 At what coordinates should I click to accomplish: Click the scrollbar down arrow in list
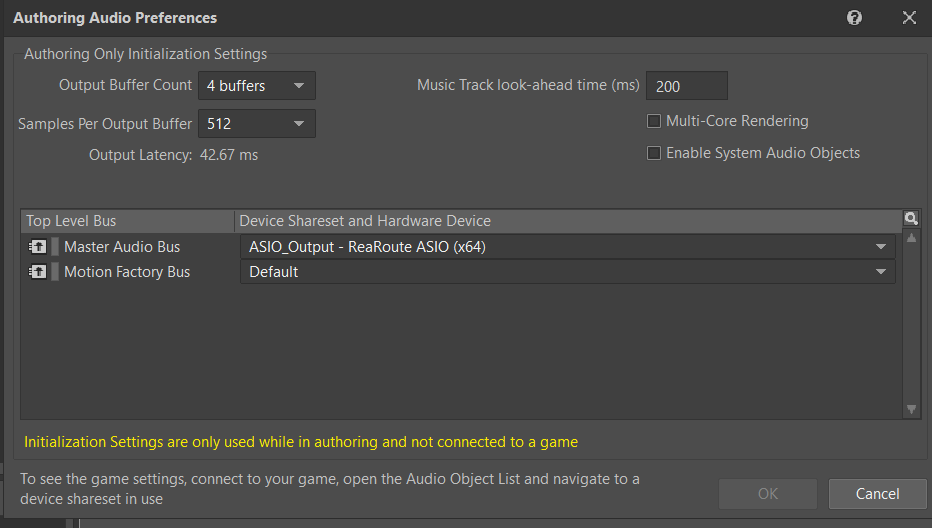tap(911, 409)
